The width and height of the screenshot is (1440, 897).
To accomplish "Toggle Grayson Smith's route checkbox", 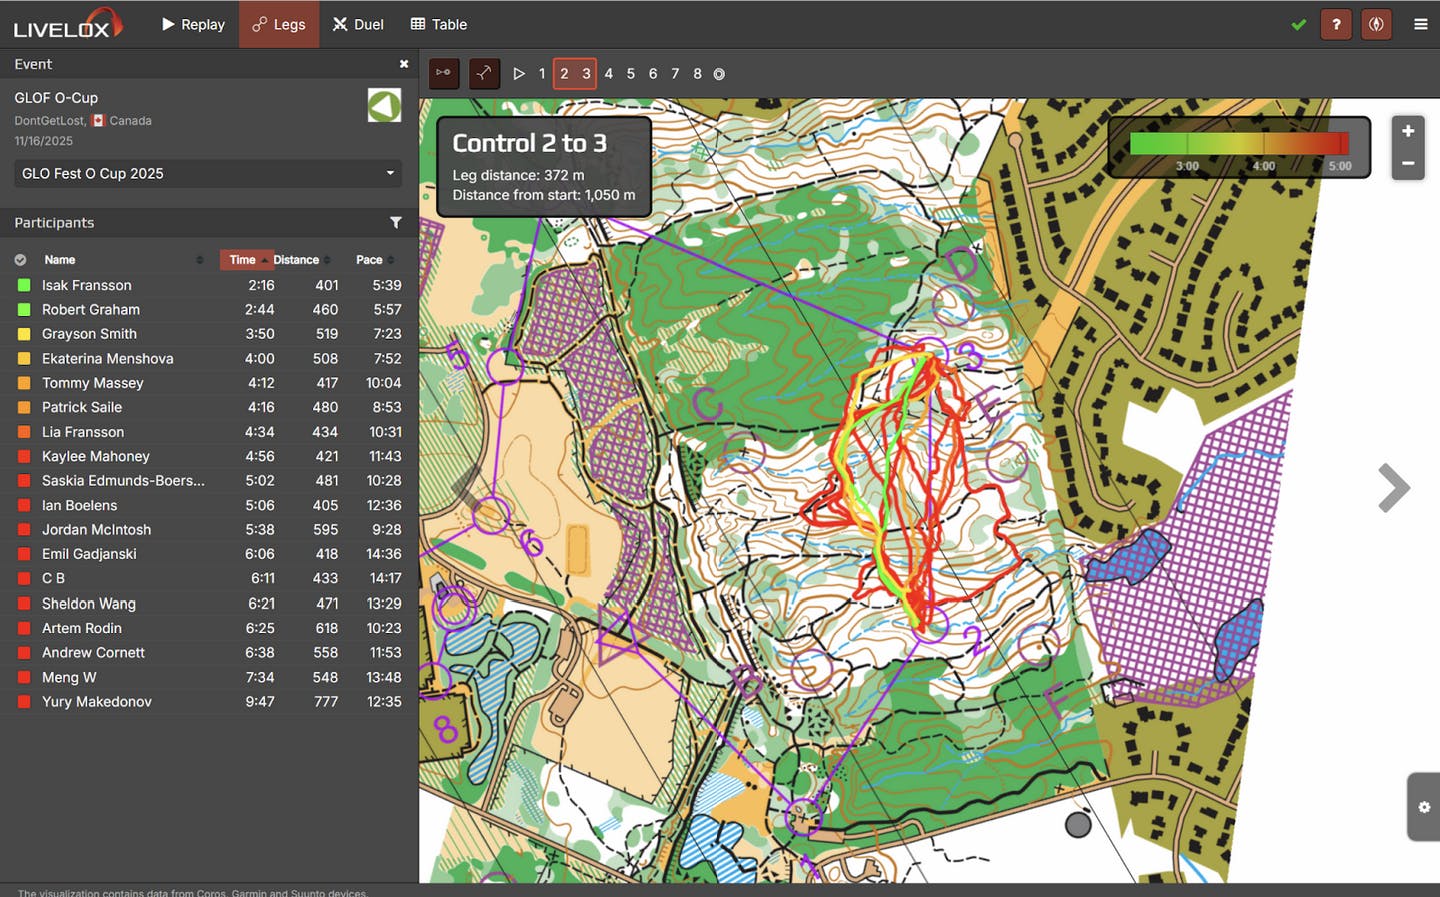I will [23, 334].
